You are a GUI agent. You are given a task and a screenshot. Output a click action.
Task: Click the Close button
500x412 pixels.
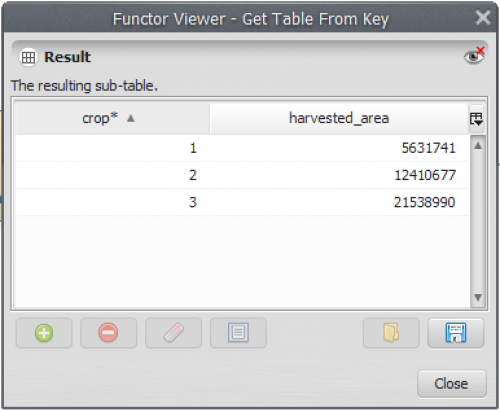pyautogui.click(x=452, y=384)
